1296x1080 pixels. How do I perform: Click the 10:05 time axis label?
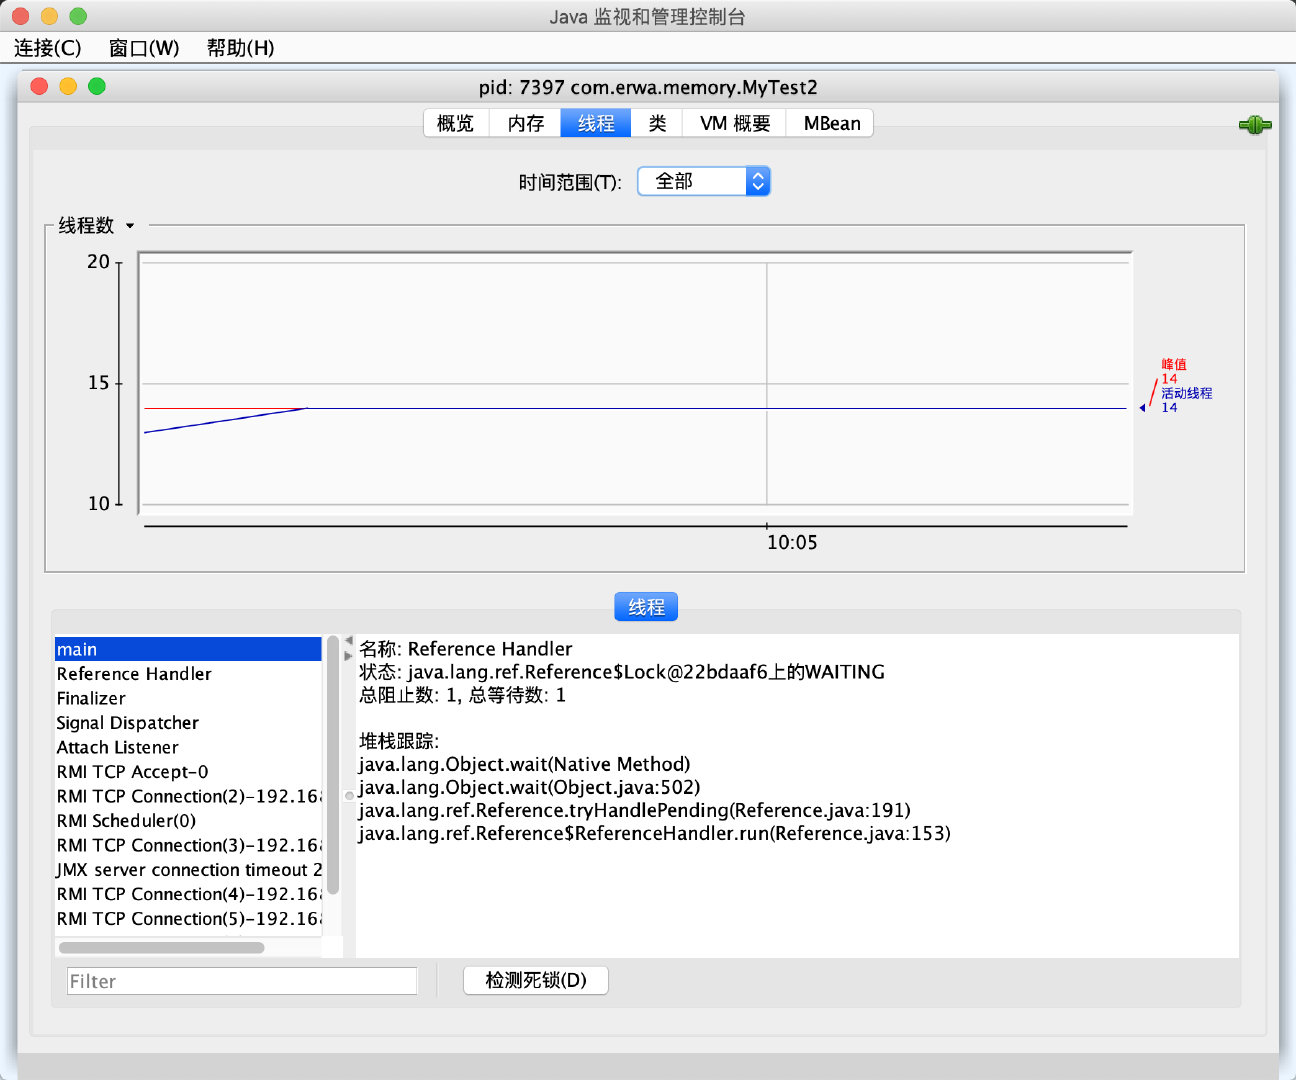click(x=792, y=542)
